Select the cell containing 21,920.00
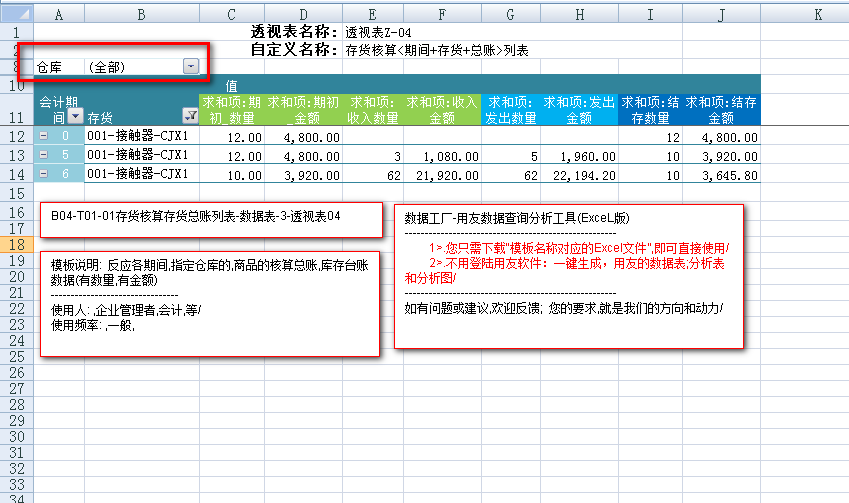The width and height of the screenshot is (849, 503). (x=442, y=174)
